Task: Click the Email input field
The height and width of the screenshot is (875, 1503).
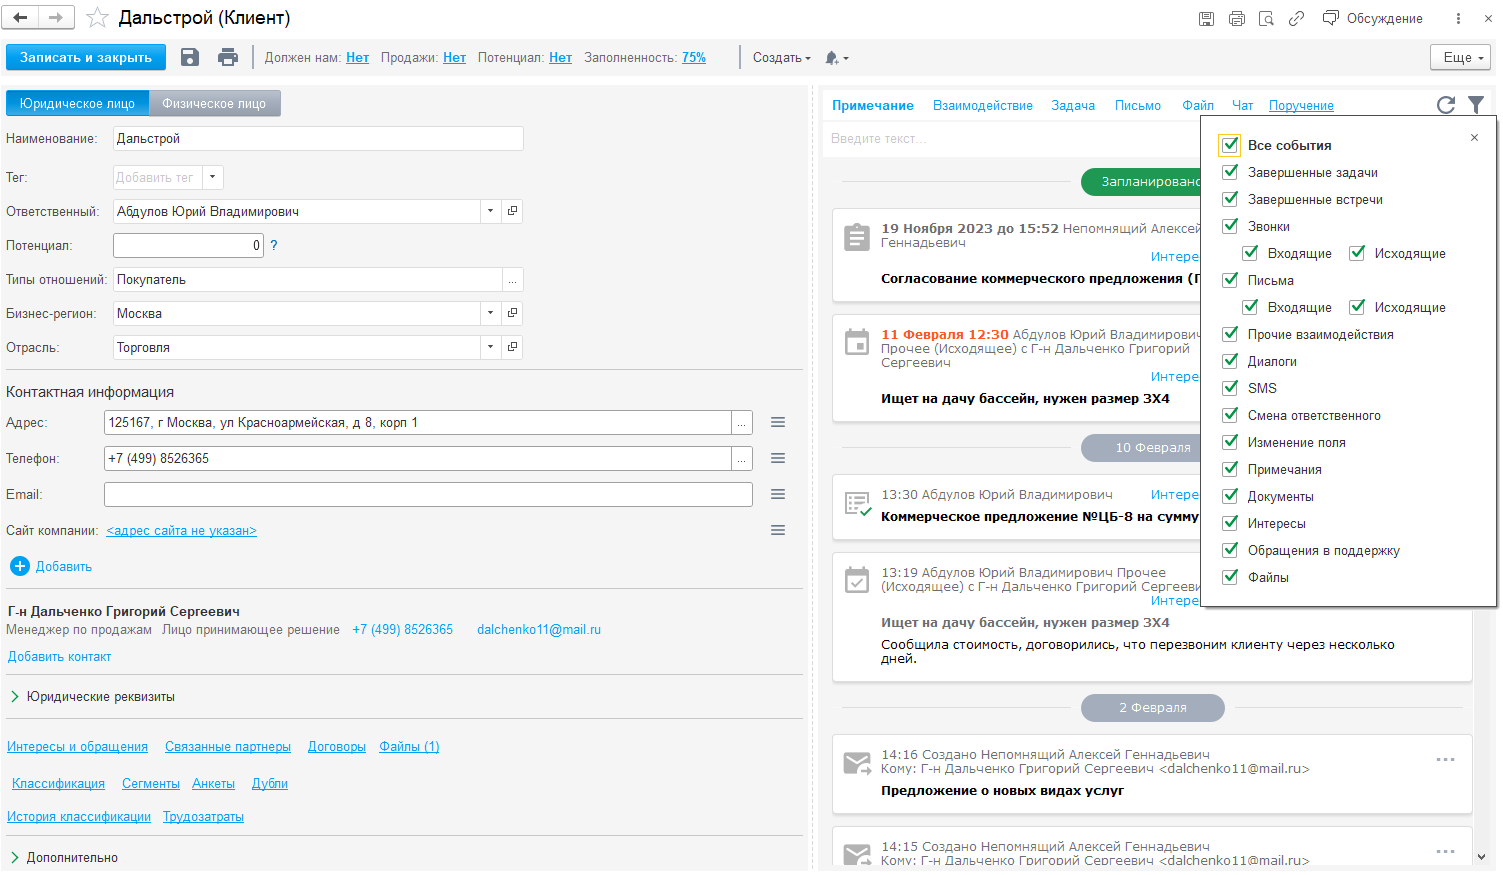Action: 428,495
